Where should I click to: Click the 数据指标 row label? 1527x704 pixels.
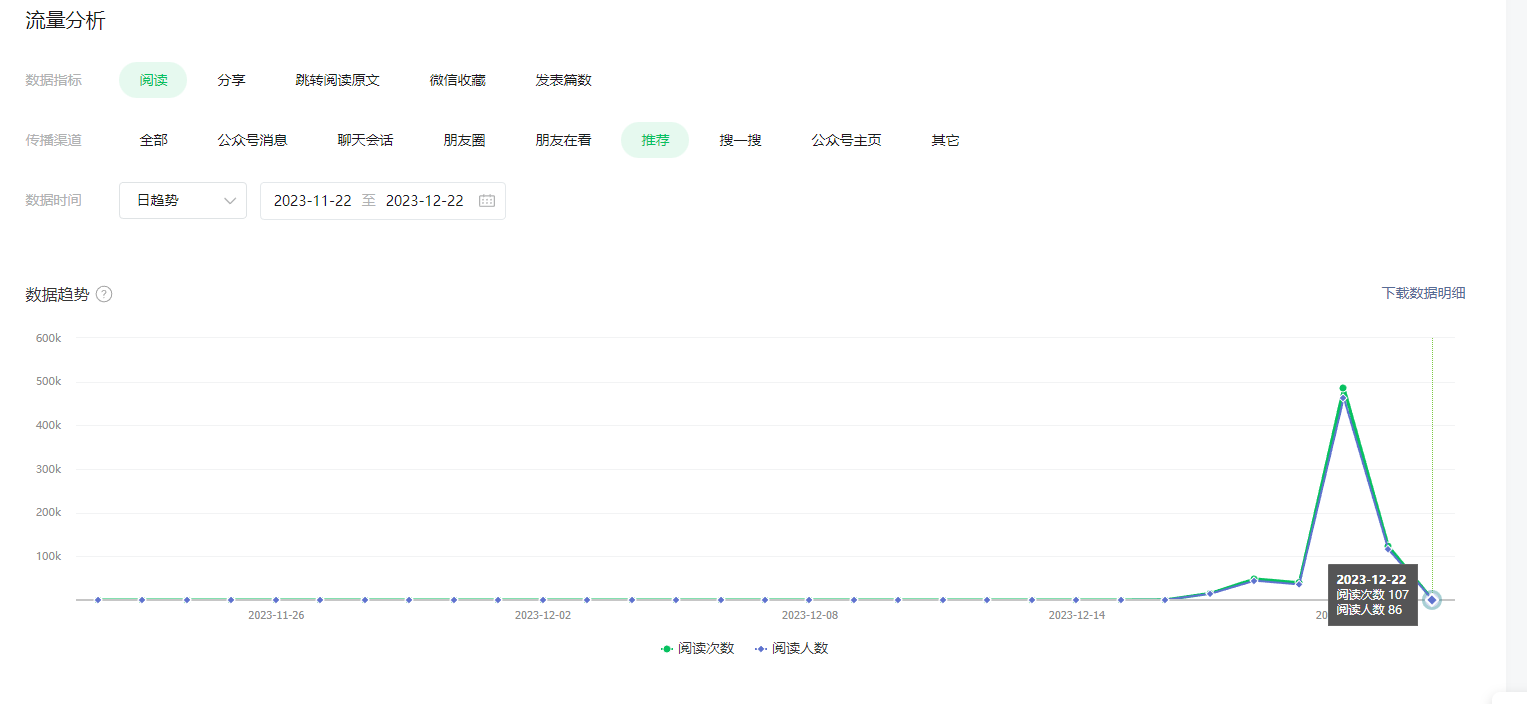click(53, 80)
